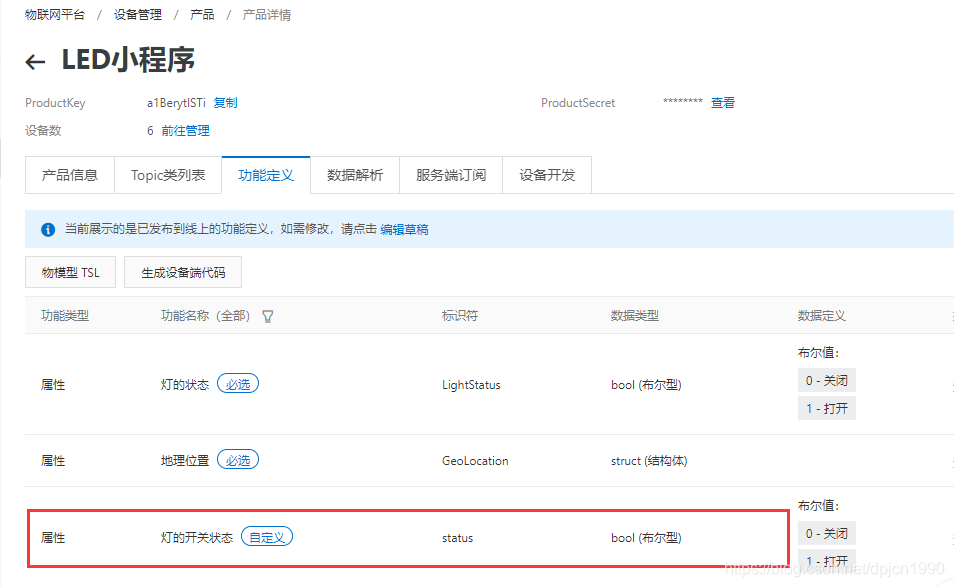Click bool (布尔型) in status row

[646, 538]
